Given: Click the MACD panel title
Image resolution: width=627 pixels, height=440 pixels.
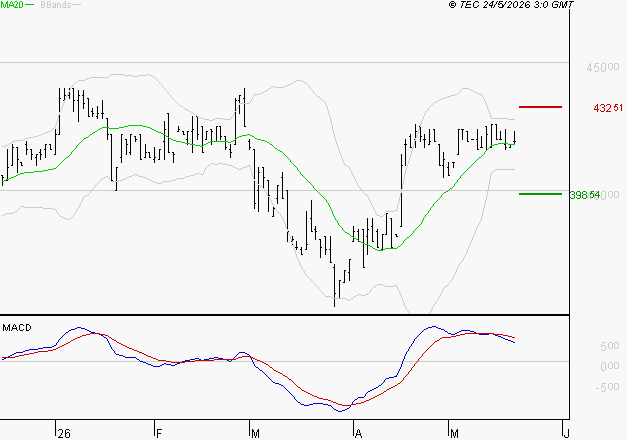Looking at the screenshot, I should pos(17,328).
